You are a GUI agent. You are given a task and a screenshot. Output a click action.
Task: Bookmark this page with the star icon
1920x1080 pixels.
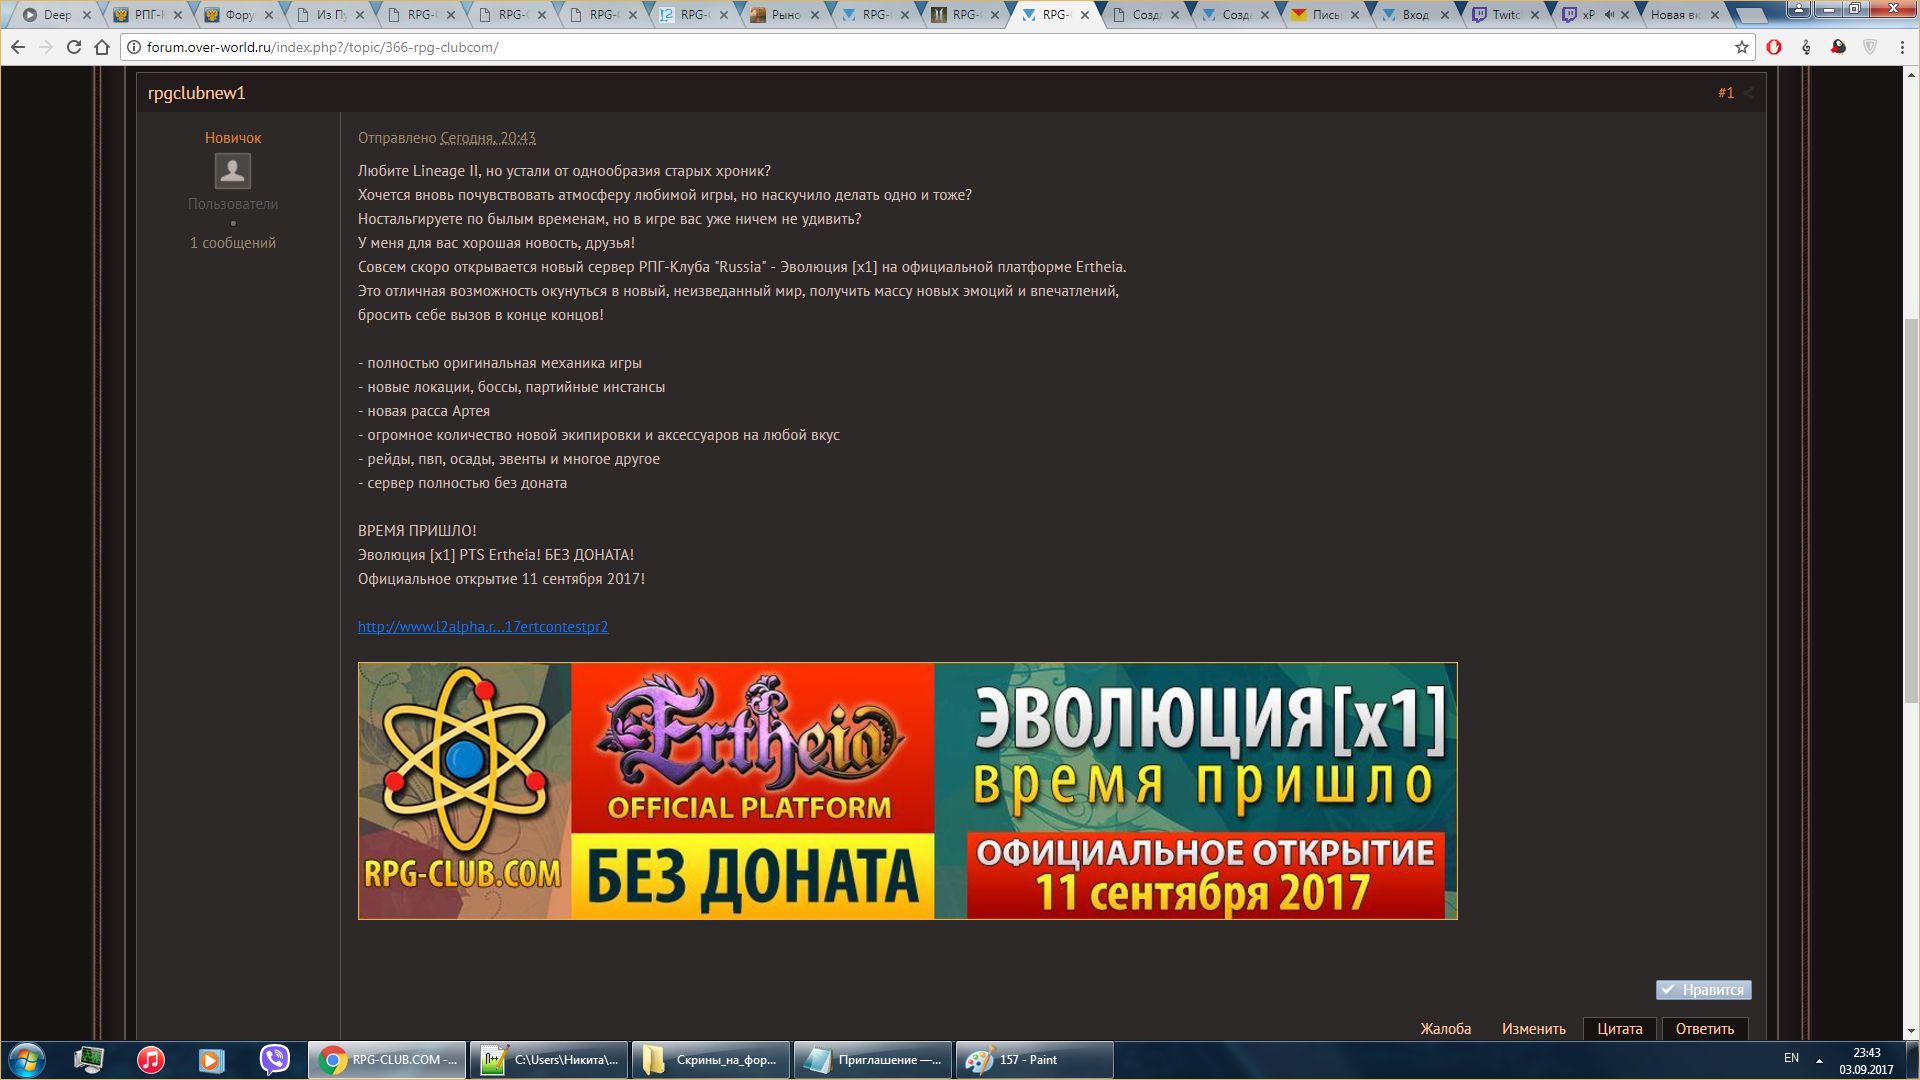coord(1742,47)
